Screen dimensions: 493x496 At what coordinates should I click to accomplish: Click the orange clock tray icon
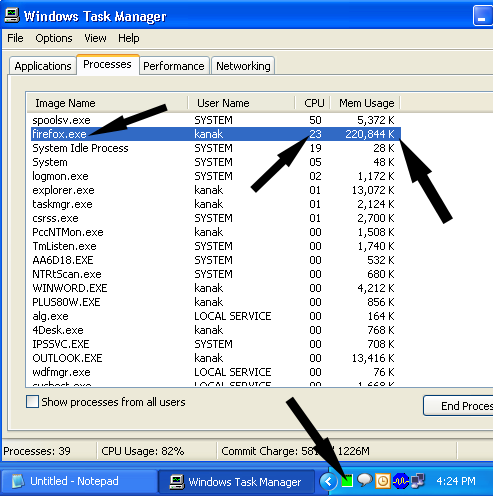(383, 481)
